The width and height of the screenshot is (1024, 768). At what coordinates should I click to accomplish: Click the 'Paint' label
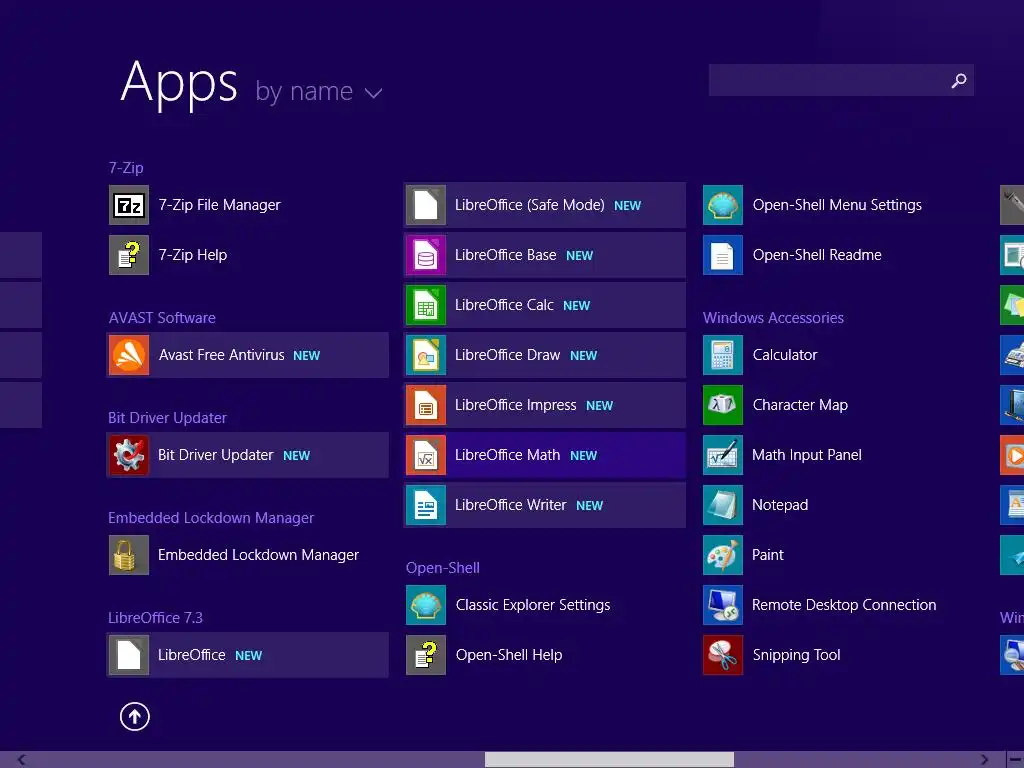click(x=767, y=555)
